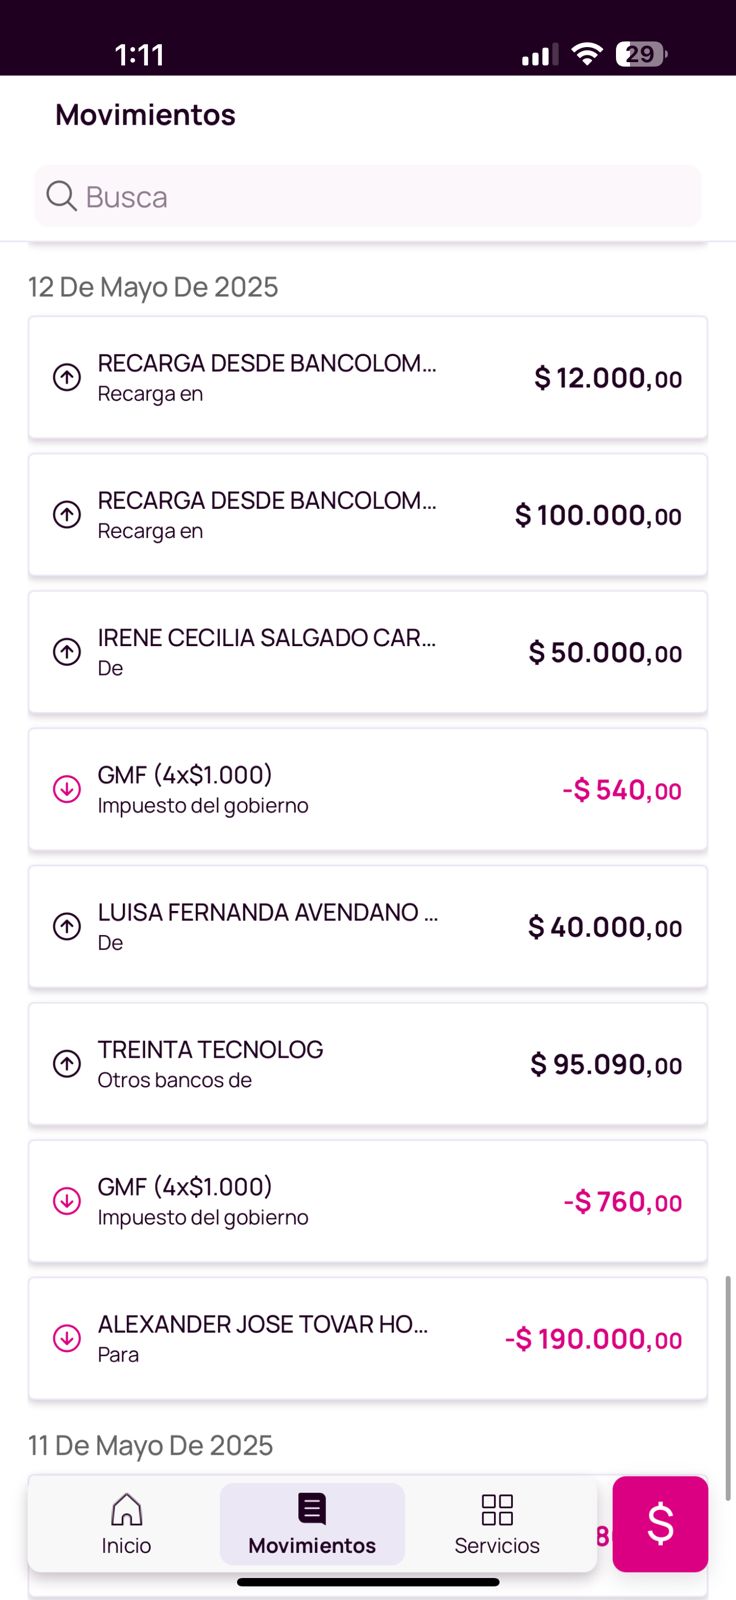Screen dimensions: 736x1600
Task: Focus the Busca search field
Action: click(380, 196)
